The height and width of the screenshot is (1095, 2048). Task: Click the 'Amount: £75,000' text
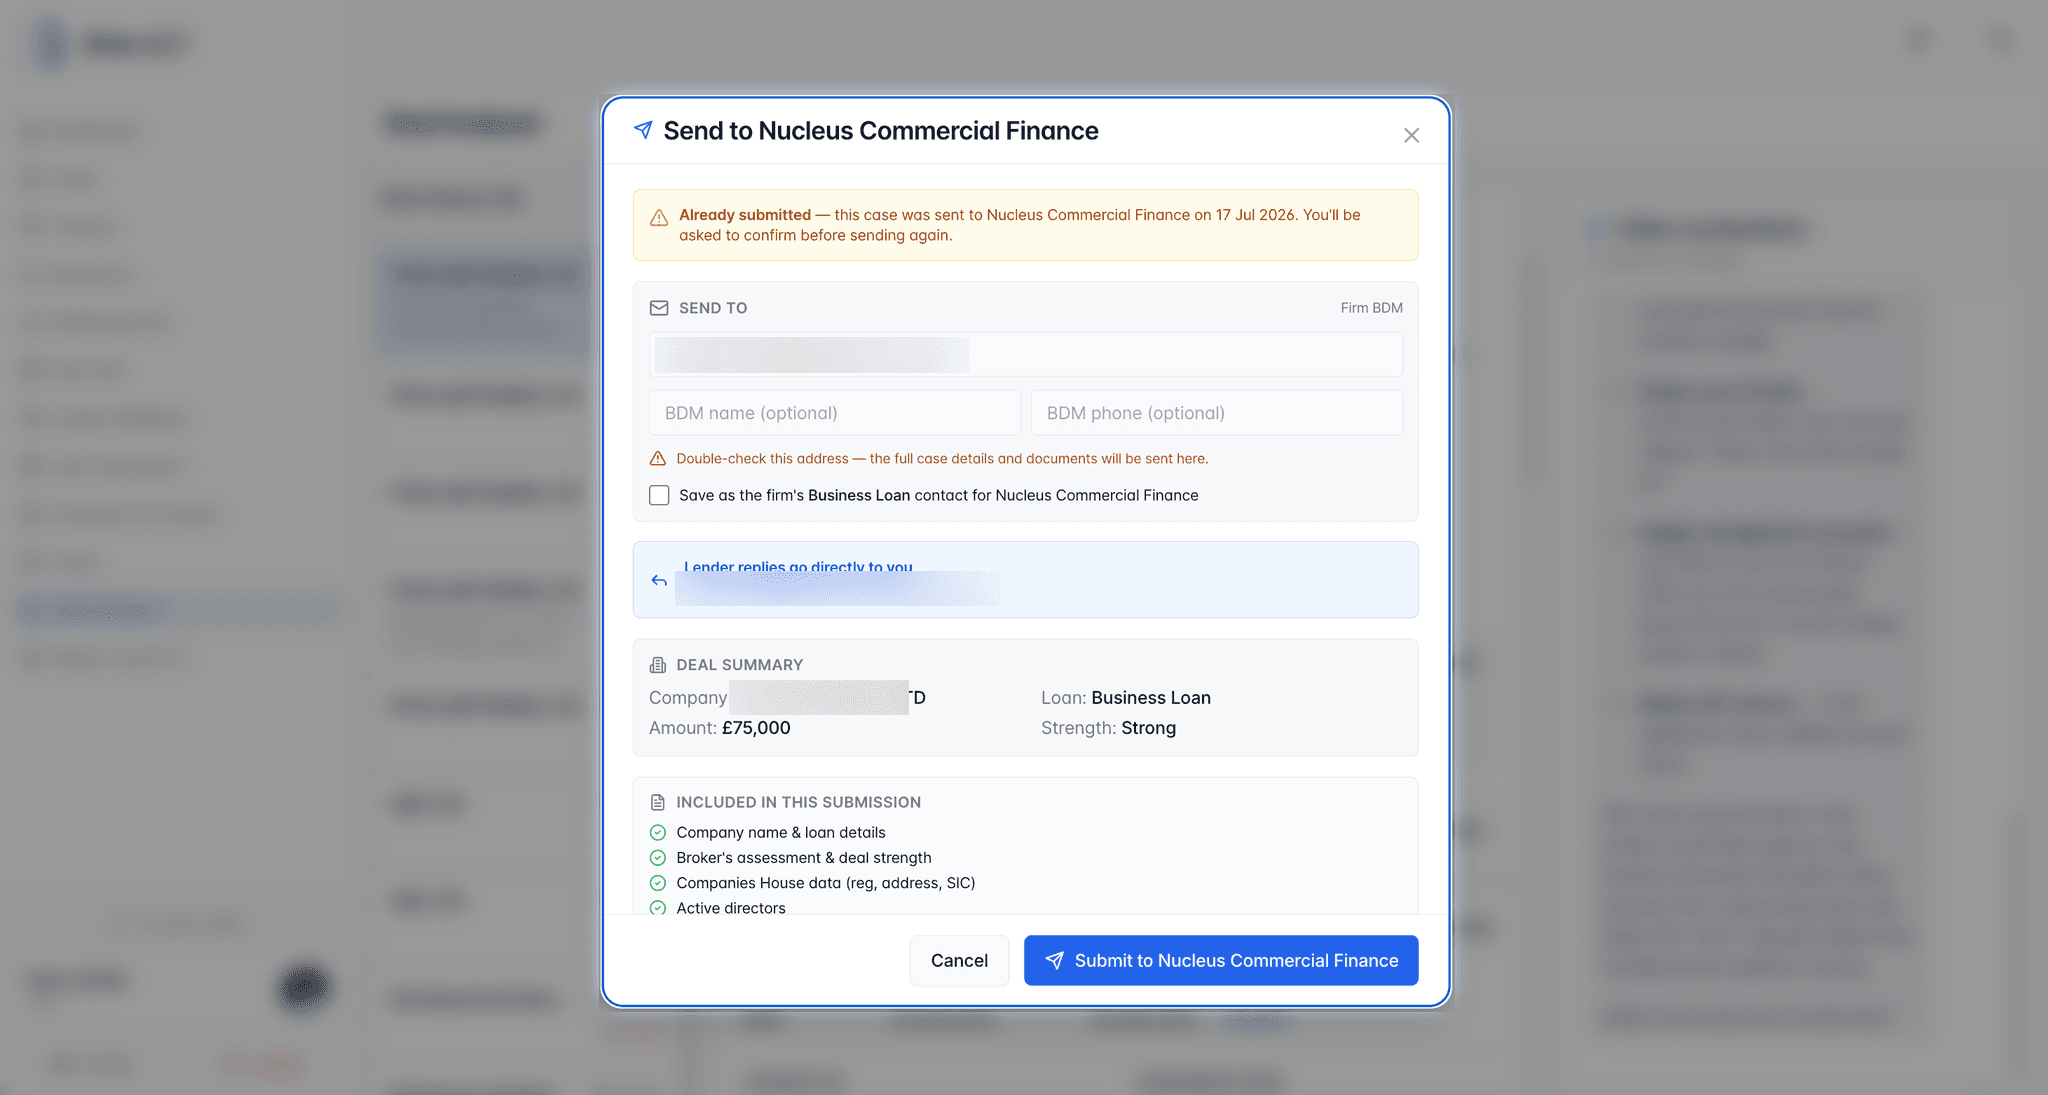(x=720, y=728)
